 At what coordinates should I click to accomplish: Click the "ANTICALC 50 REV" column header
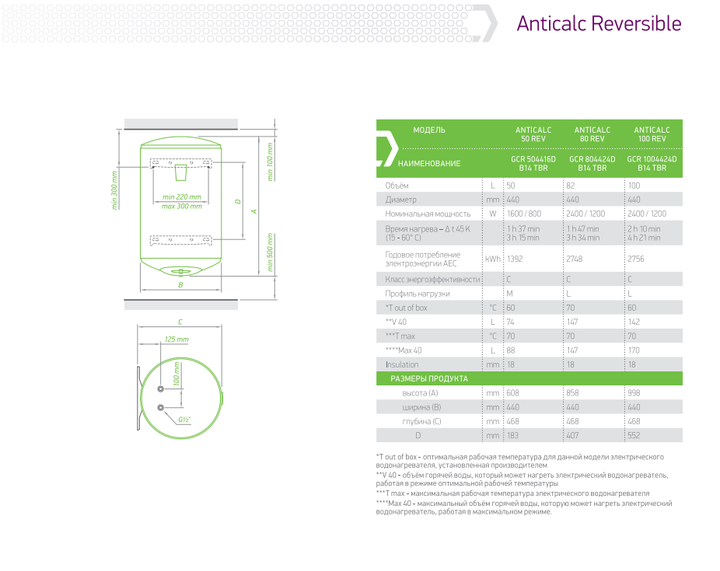coord(533,134)
